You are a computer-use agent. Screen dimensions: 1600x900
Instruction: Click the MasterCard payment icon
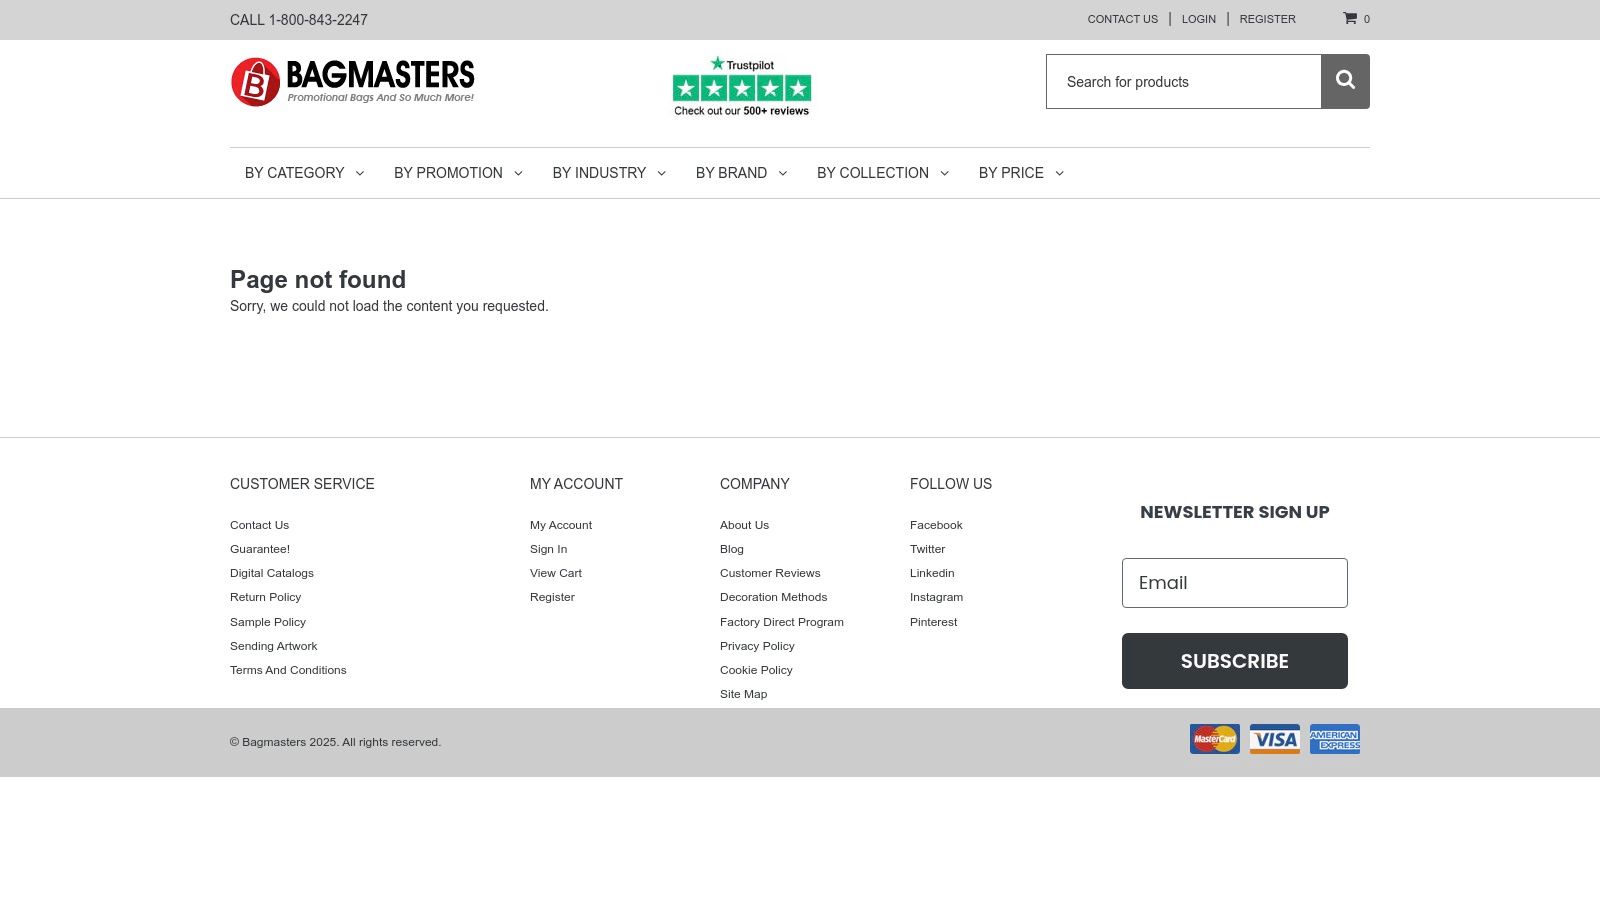1214,739
